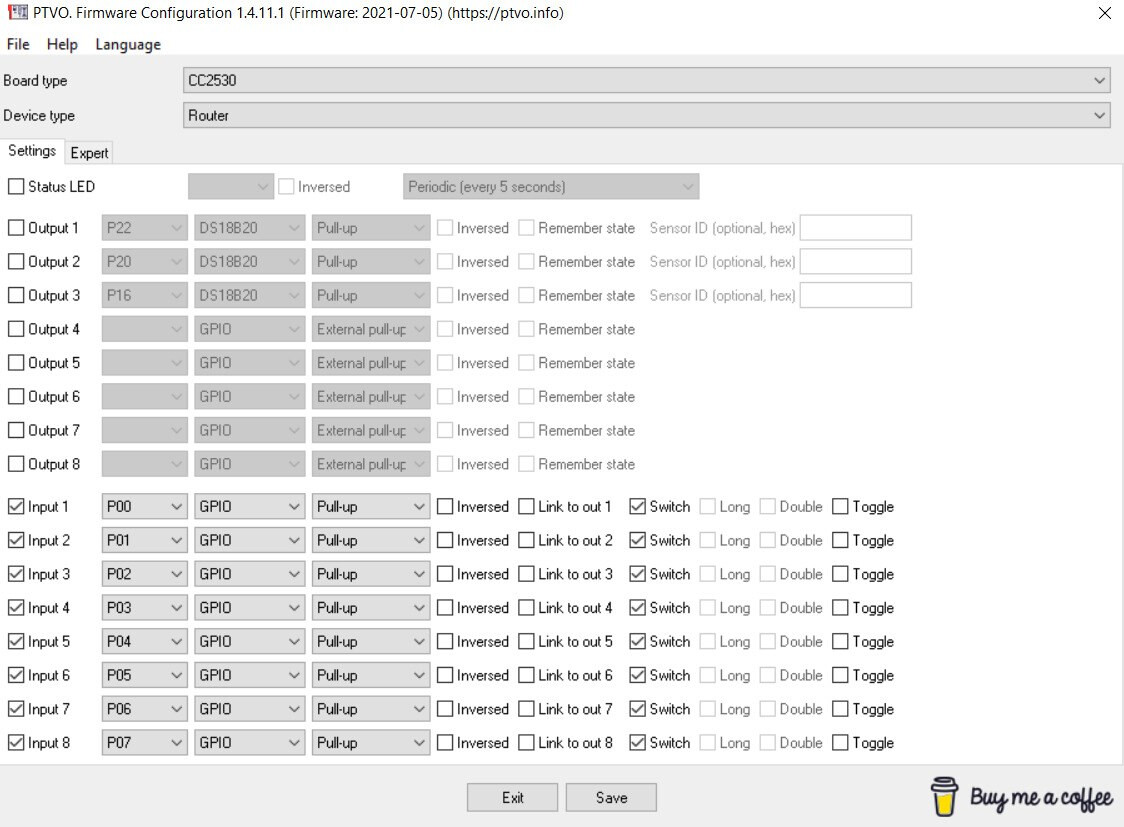Expand the Input 1 GPIO type dropdown
The image size is (1124, 827).
tap(249, 507)
